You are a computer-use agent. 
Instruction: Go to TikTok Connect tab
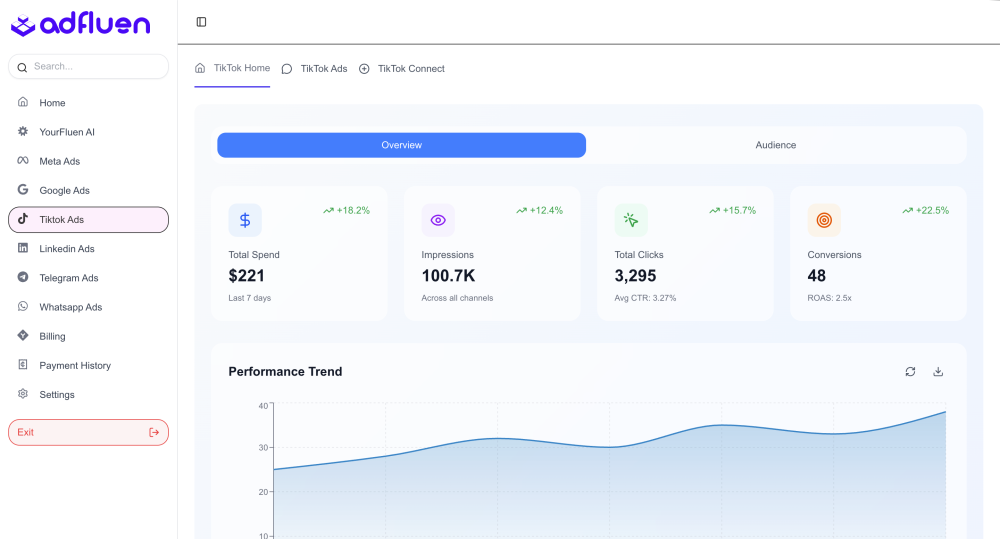(402, 69)
